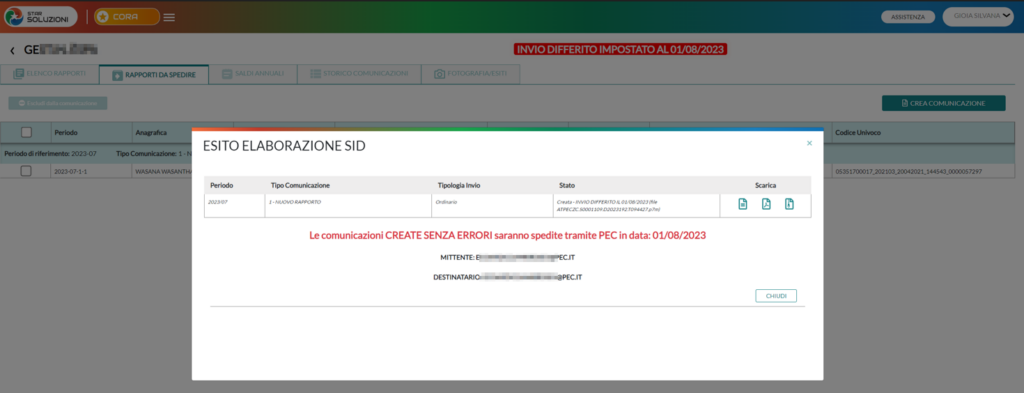Open the FOTOGRAFIA/ESITI tab

coord(471,74)
